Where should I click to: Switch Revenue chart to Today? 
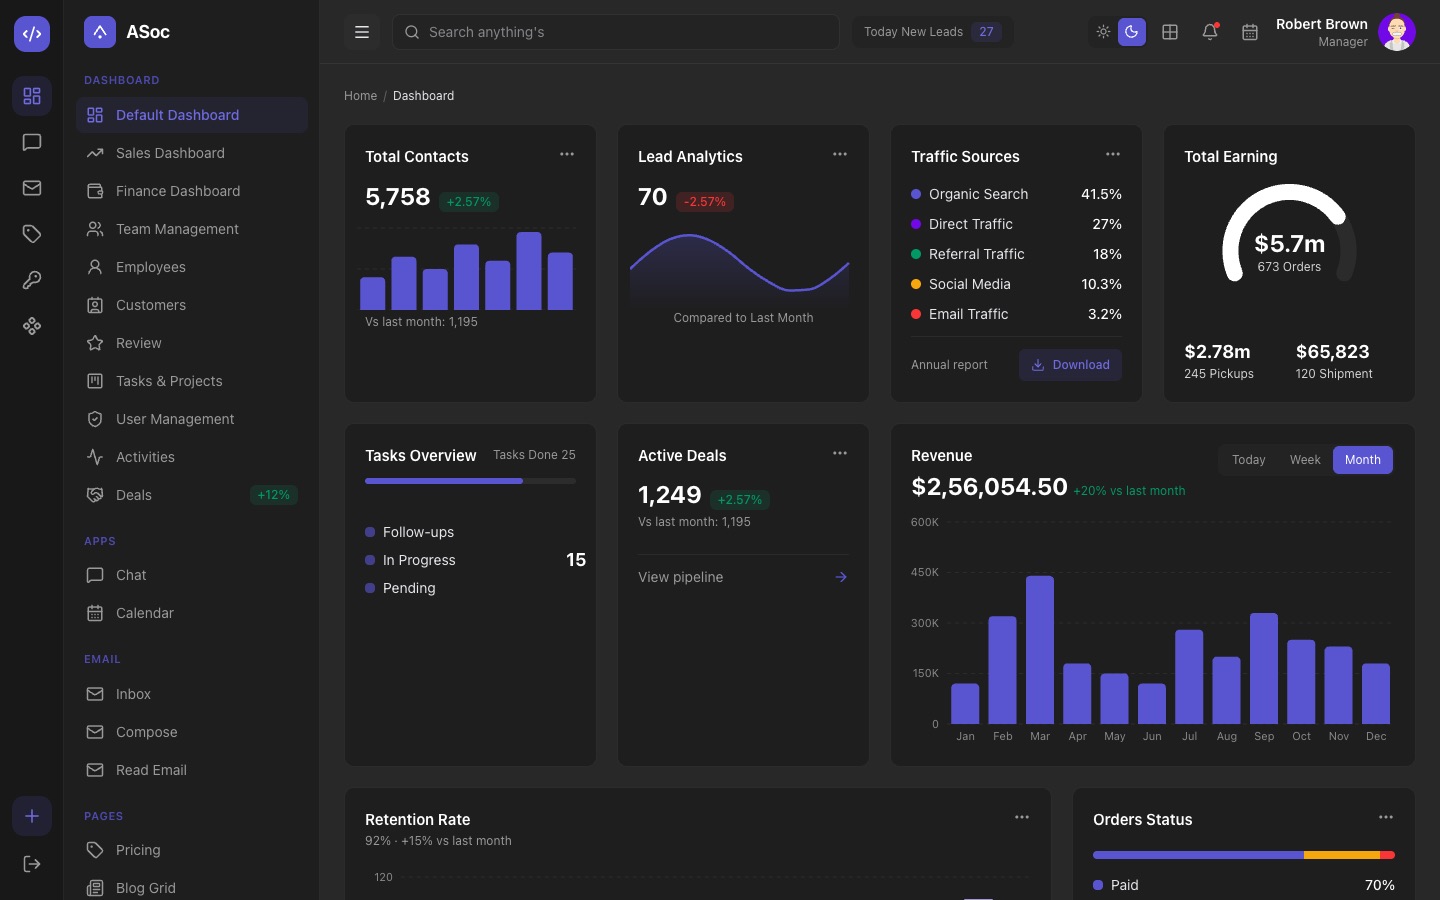1249,460
